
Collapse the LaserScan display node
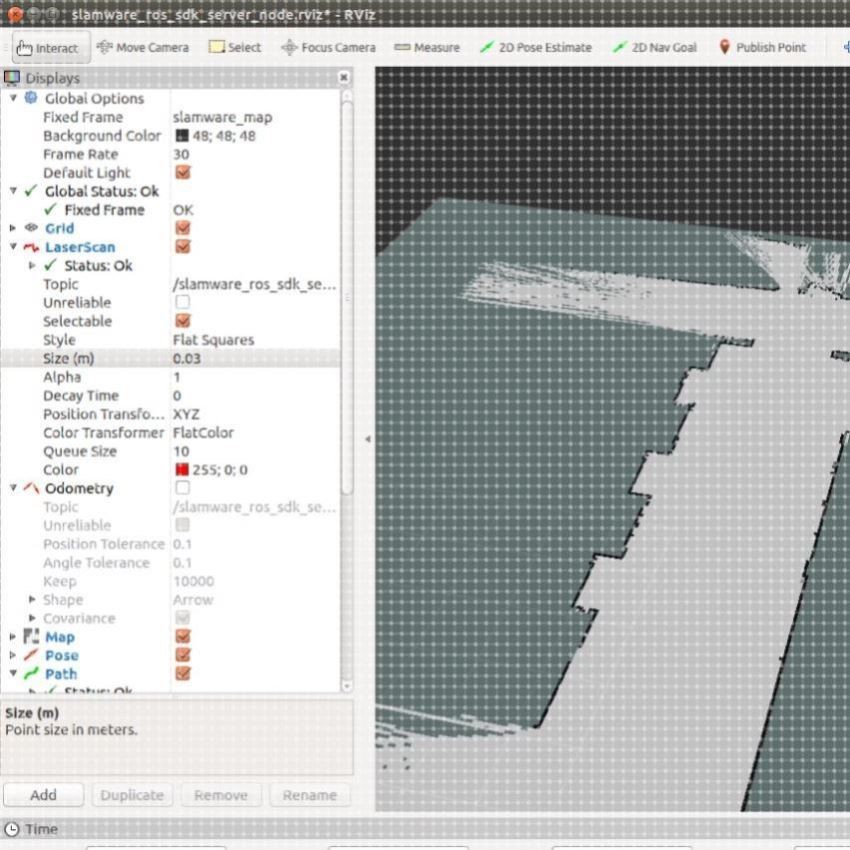tap(13, 247)
